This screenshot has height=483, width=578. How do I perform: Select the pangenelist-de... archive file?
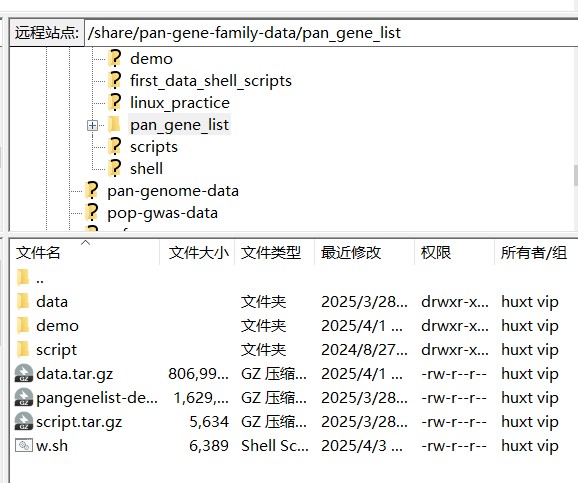tap(97, 398)
